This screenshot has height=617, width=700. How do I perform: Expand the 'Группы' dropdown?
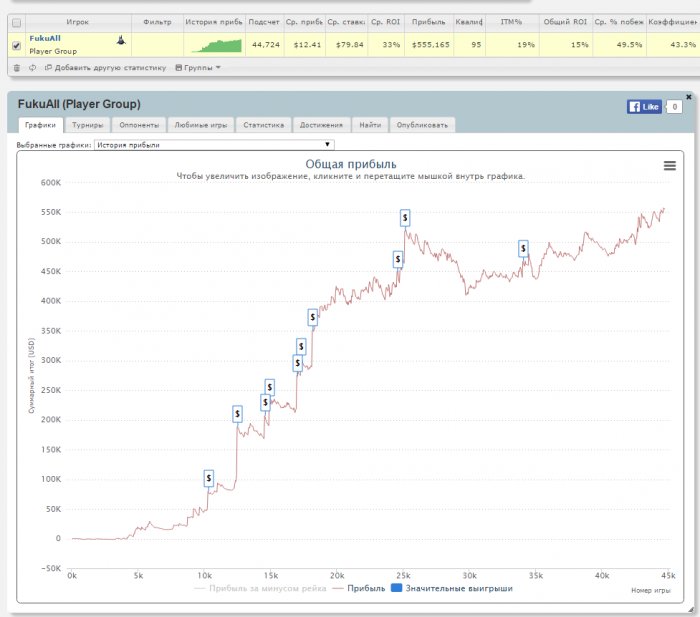click(x=198, y=68)
